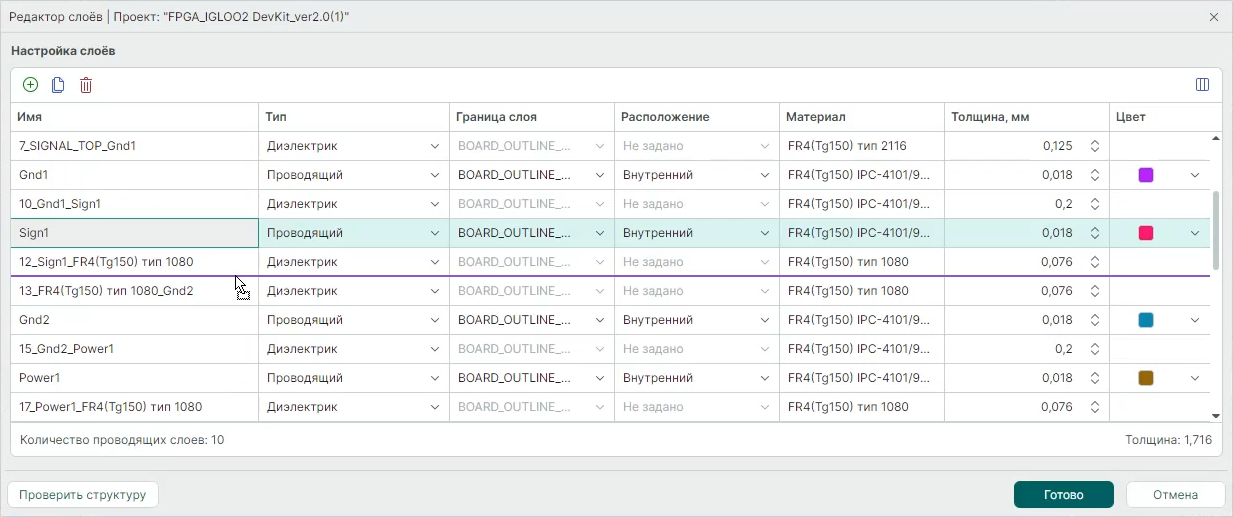Close the layer editor window
Screen dimensions: 1233x517
tap(1214, 17)
